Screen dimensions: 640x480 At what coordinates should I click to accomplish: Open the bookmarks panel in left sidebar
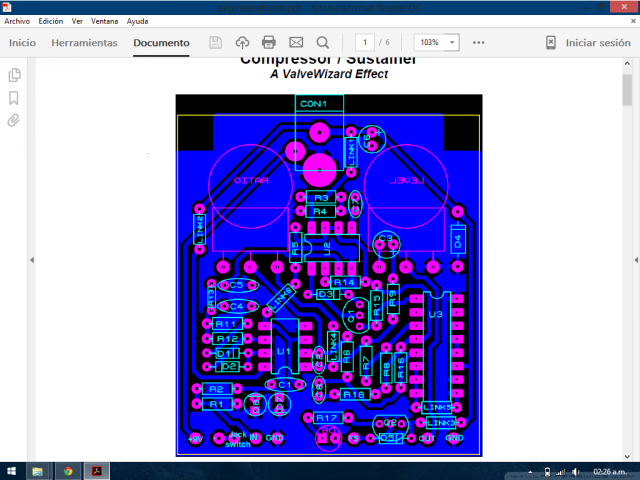point(14,98)
